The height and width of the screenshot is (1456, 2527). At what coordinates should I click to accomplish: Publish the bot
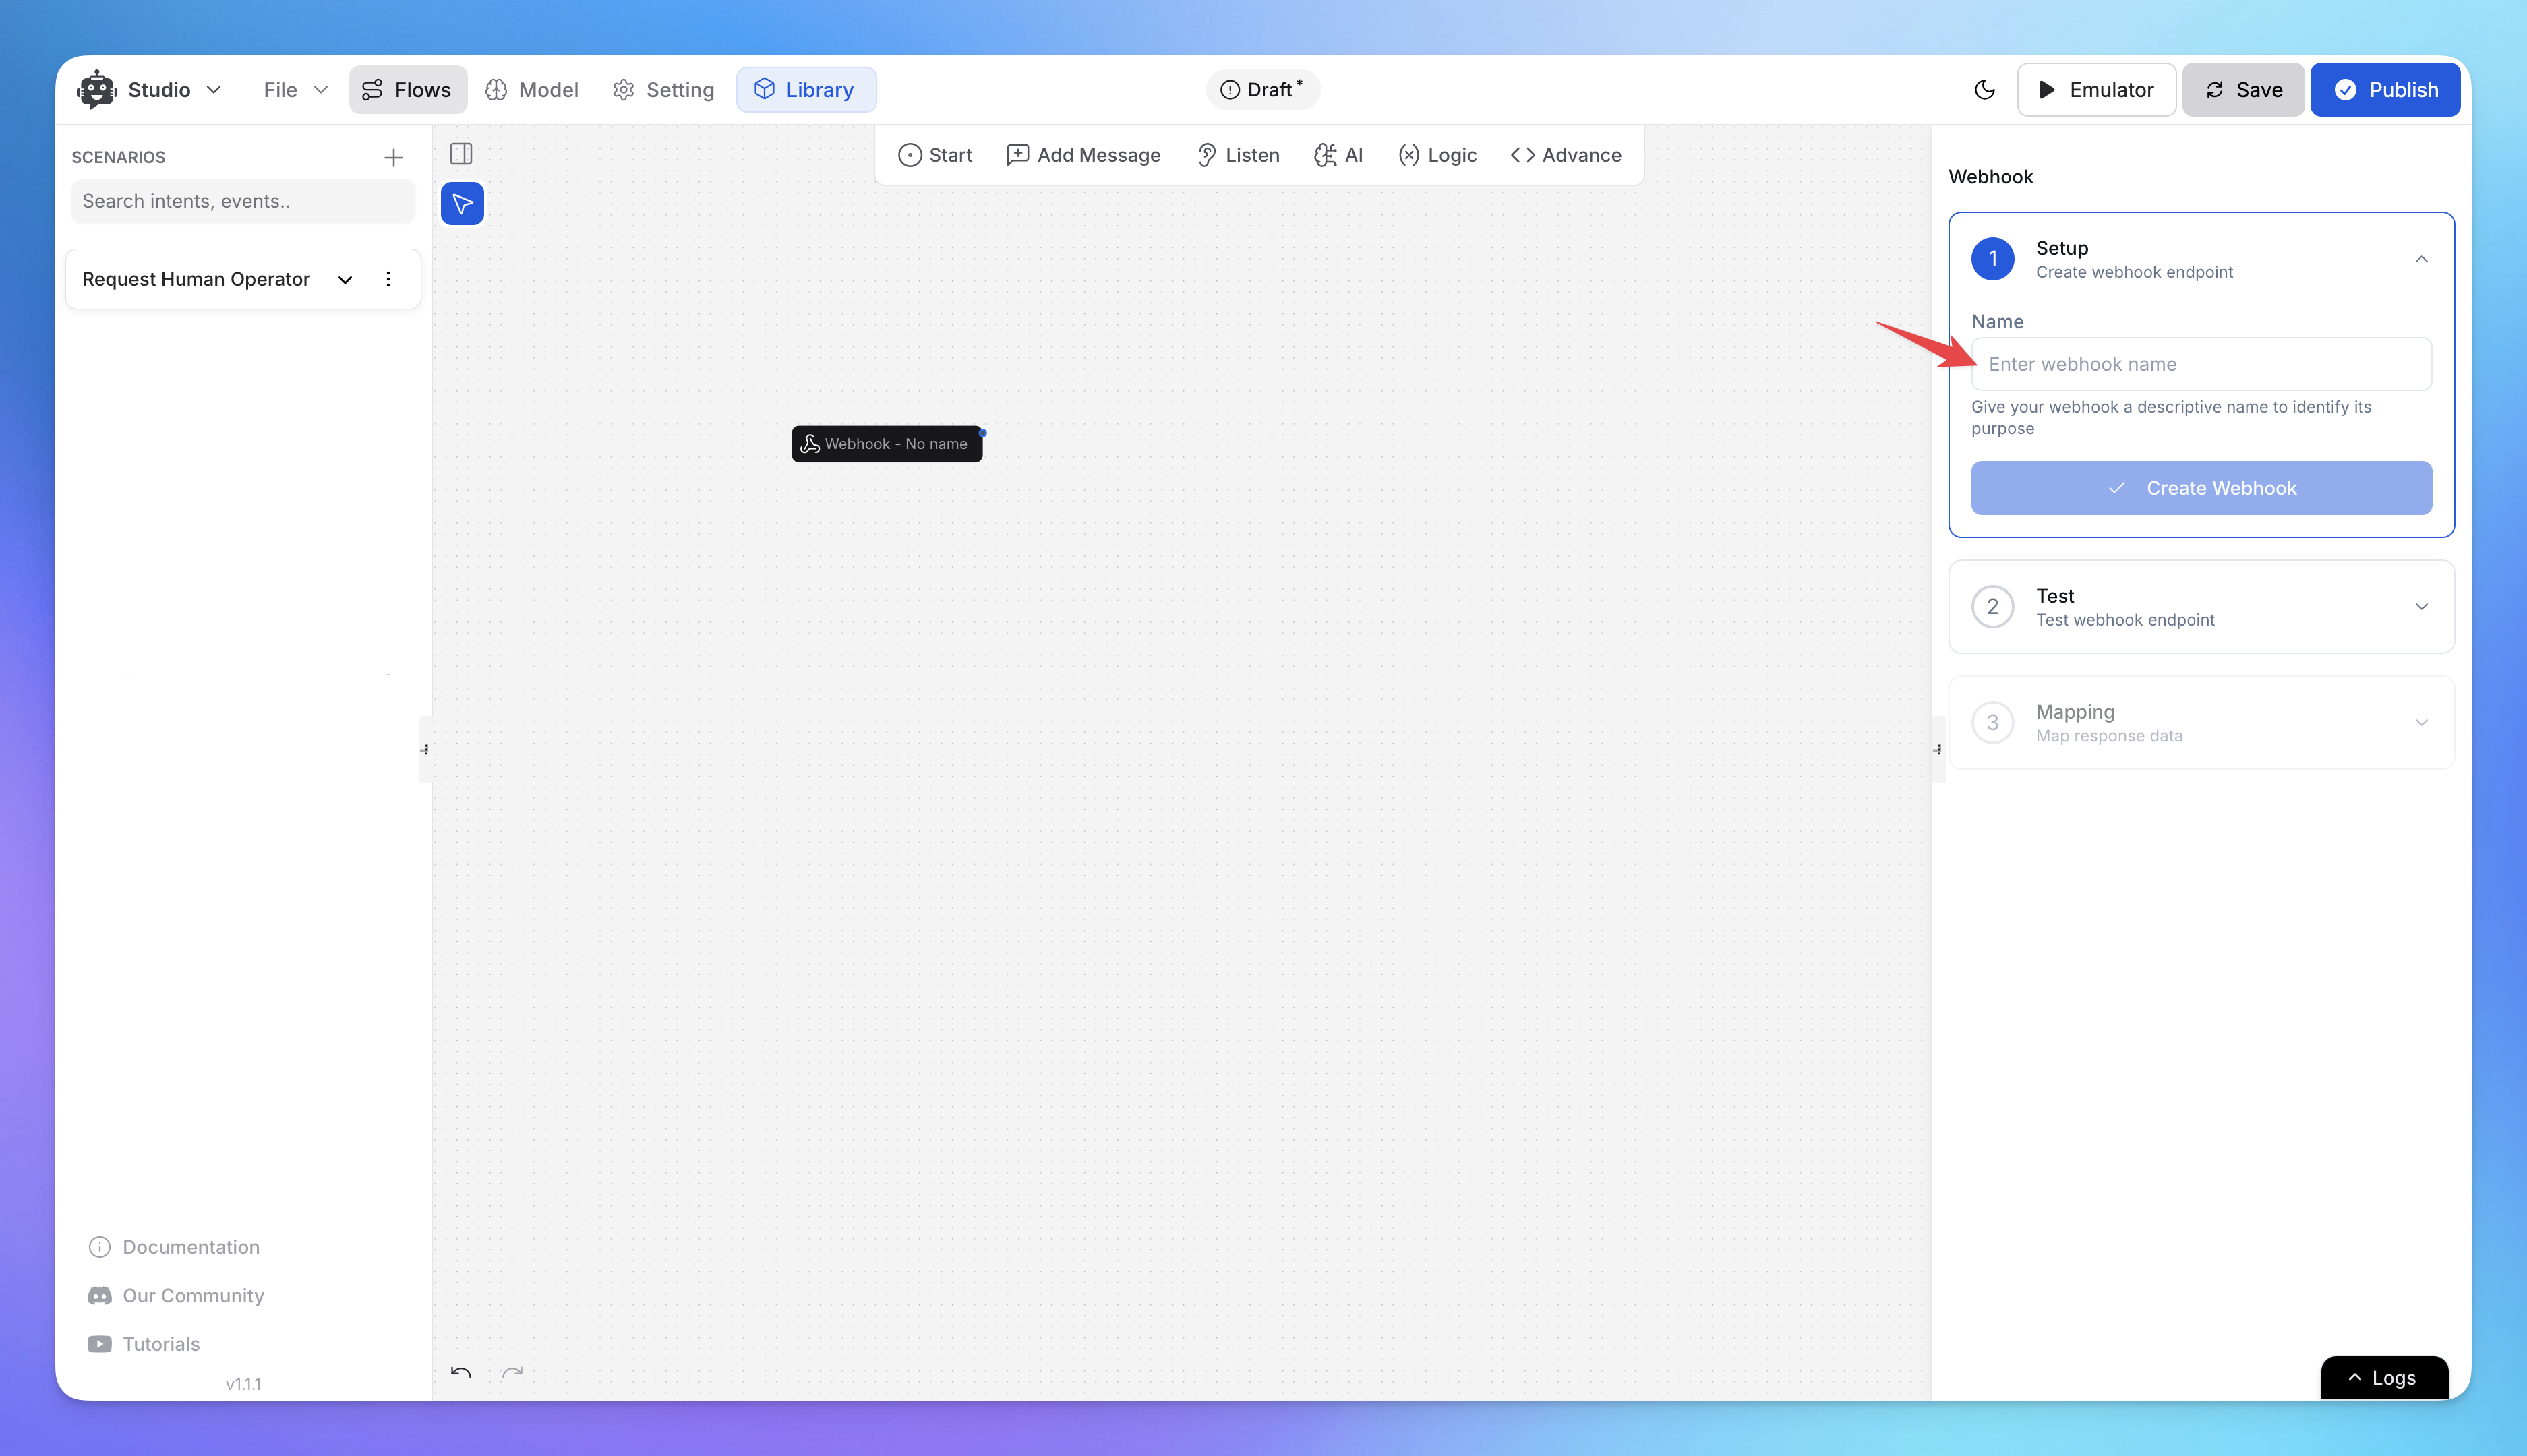(2385, 89)
